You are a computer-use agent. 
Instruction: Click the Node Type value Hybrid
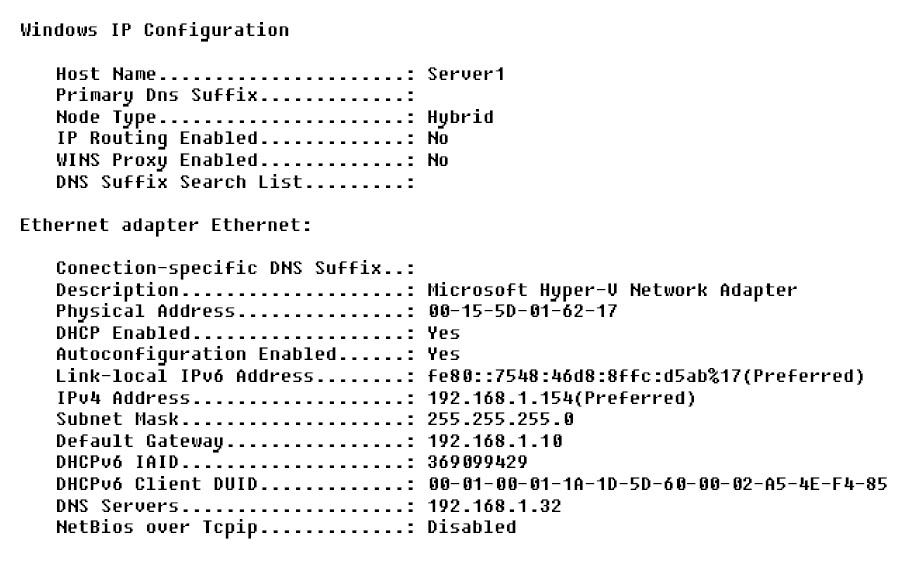[460, 117]
